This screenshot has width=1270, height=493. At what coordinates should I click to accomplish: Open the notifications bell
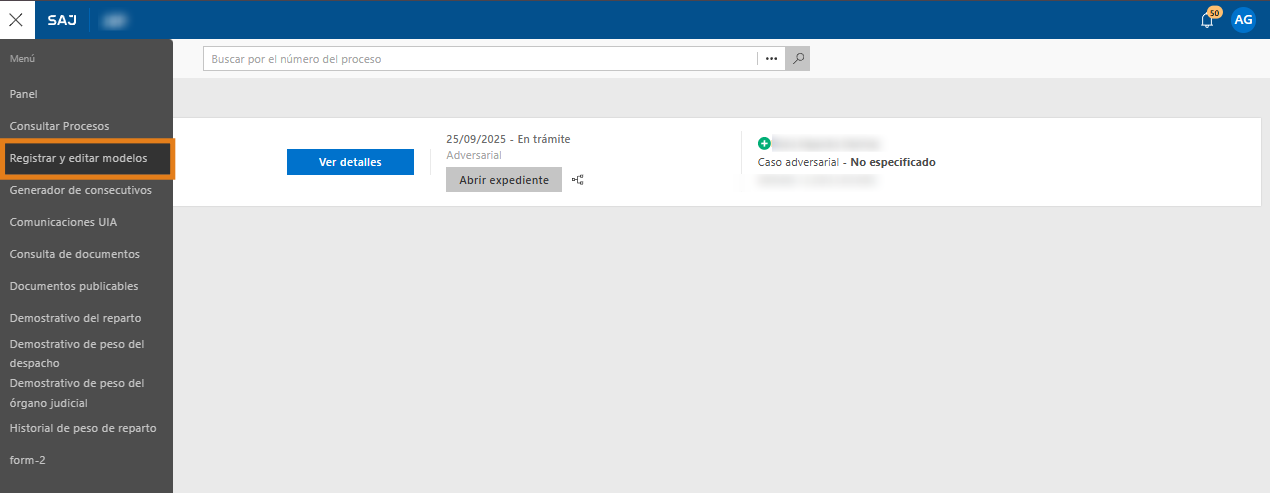click(x=1207, y=20)
